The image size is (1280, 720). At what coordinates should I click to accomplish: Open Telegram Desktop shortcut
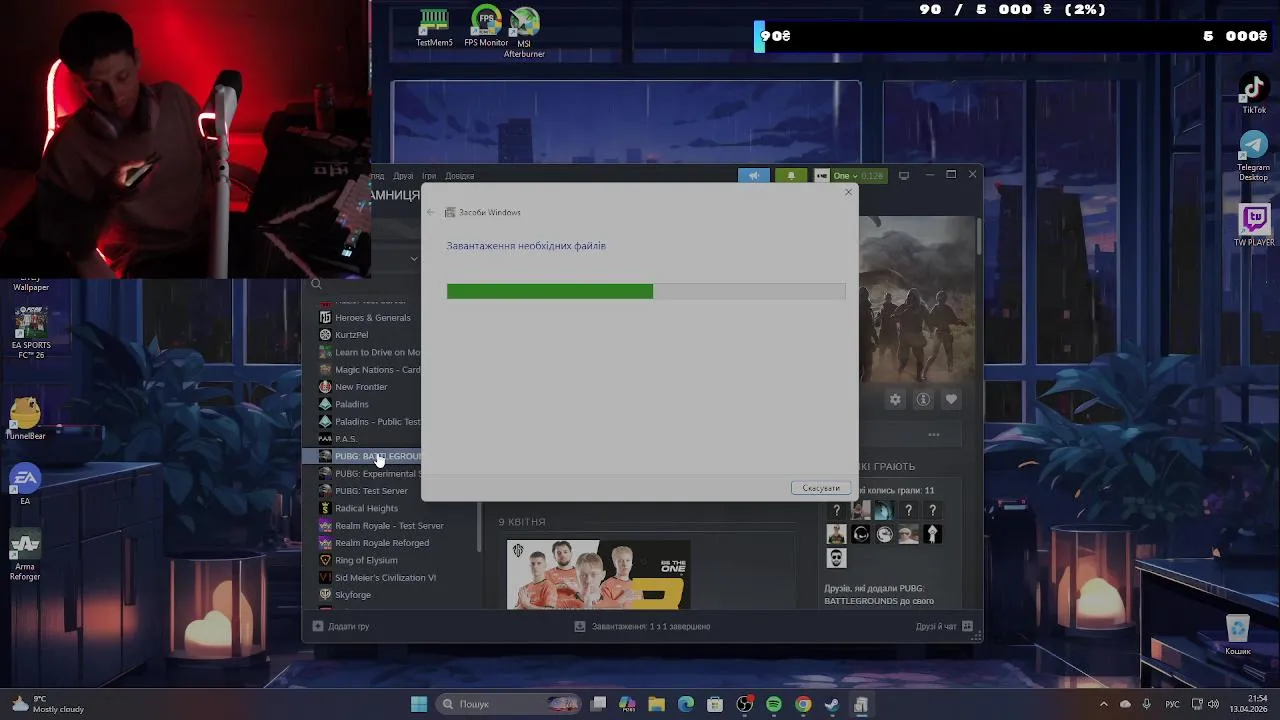(1254, 156)
